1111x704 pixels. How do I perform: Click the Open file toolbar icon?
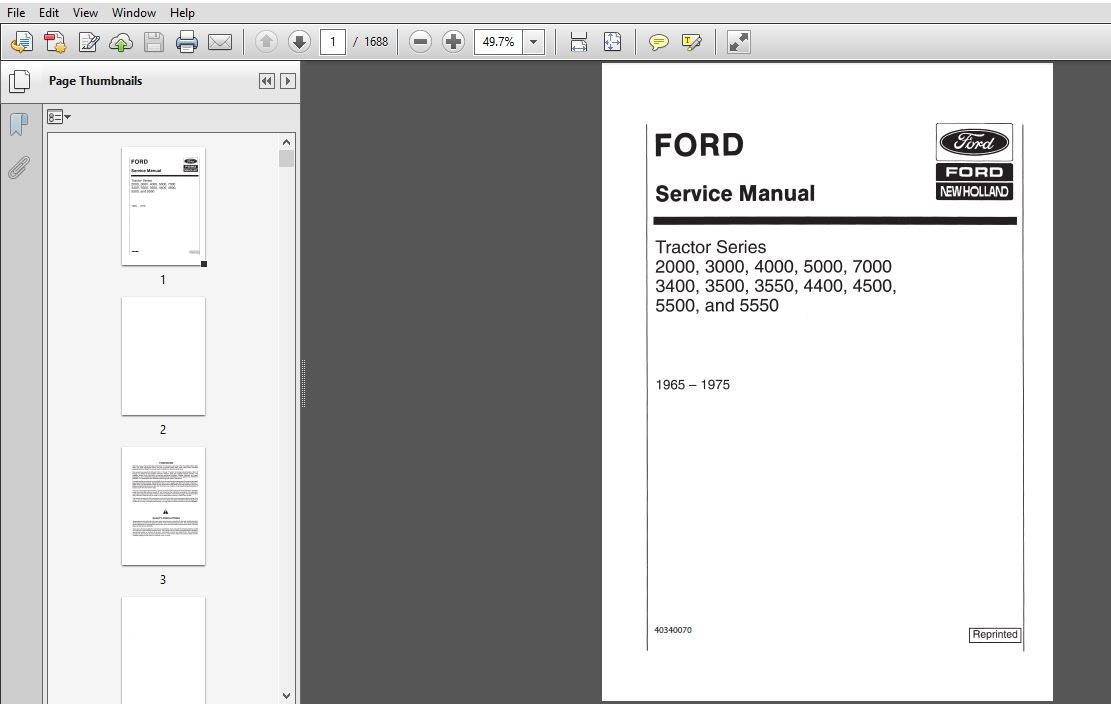coord(21,42)
